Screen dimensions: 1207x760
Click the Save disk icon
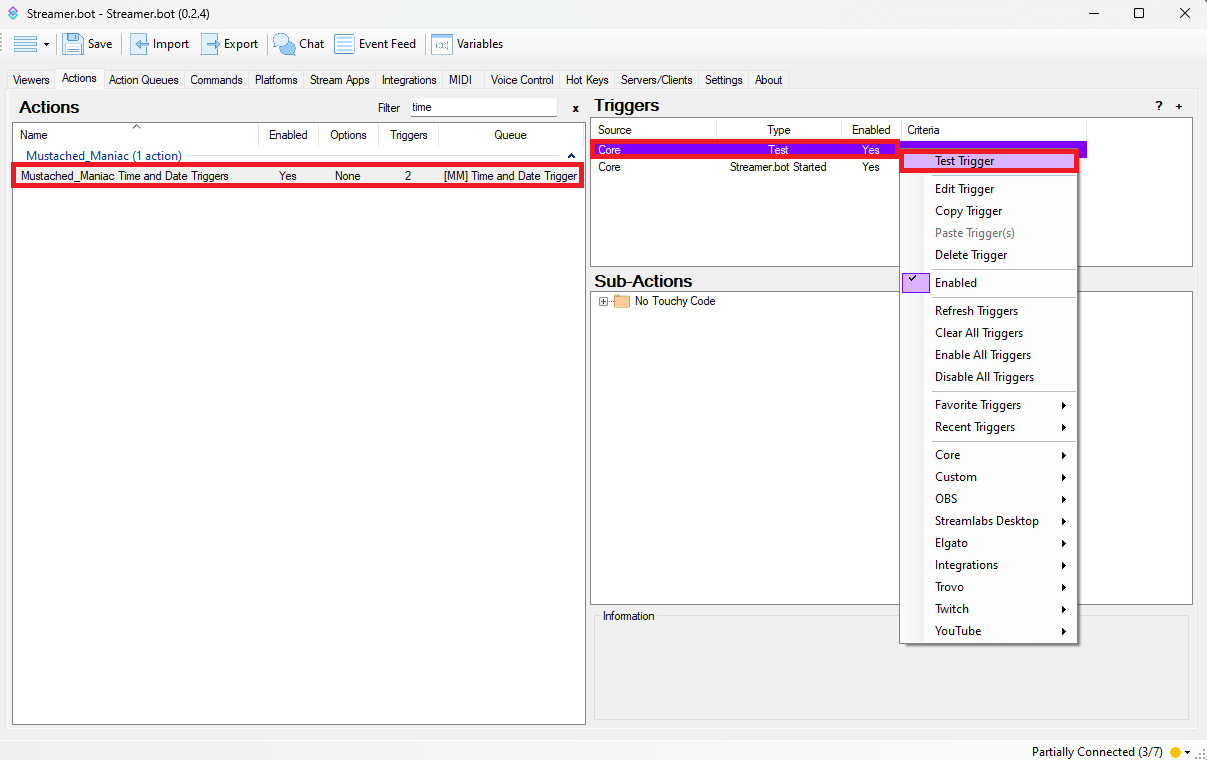pyautogui.click(x=73, y=44)
